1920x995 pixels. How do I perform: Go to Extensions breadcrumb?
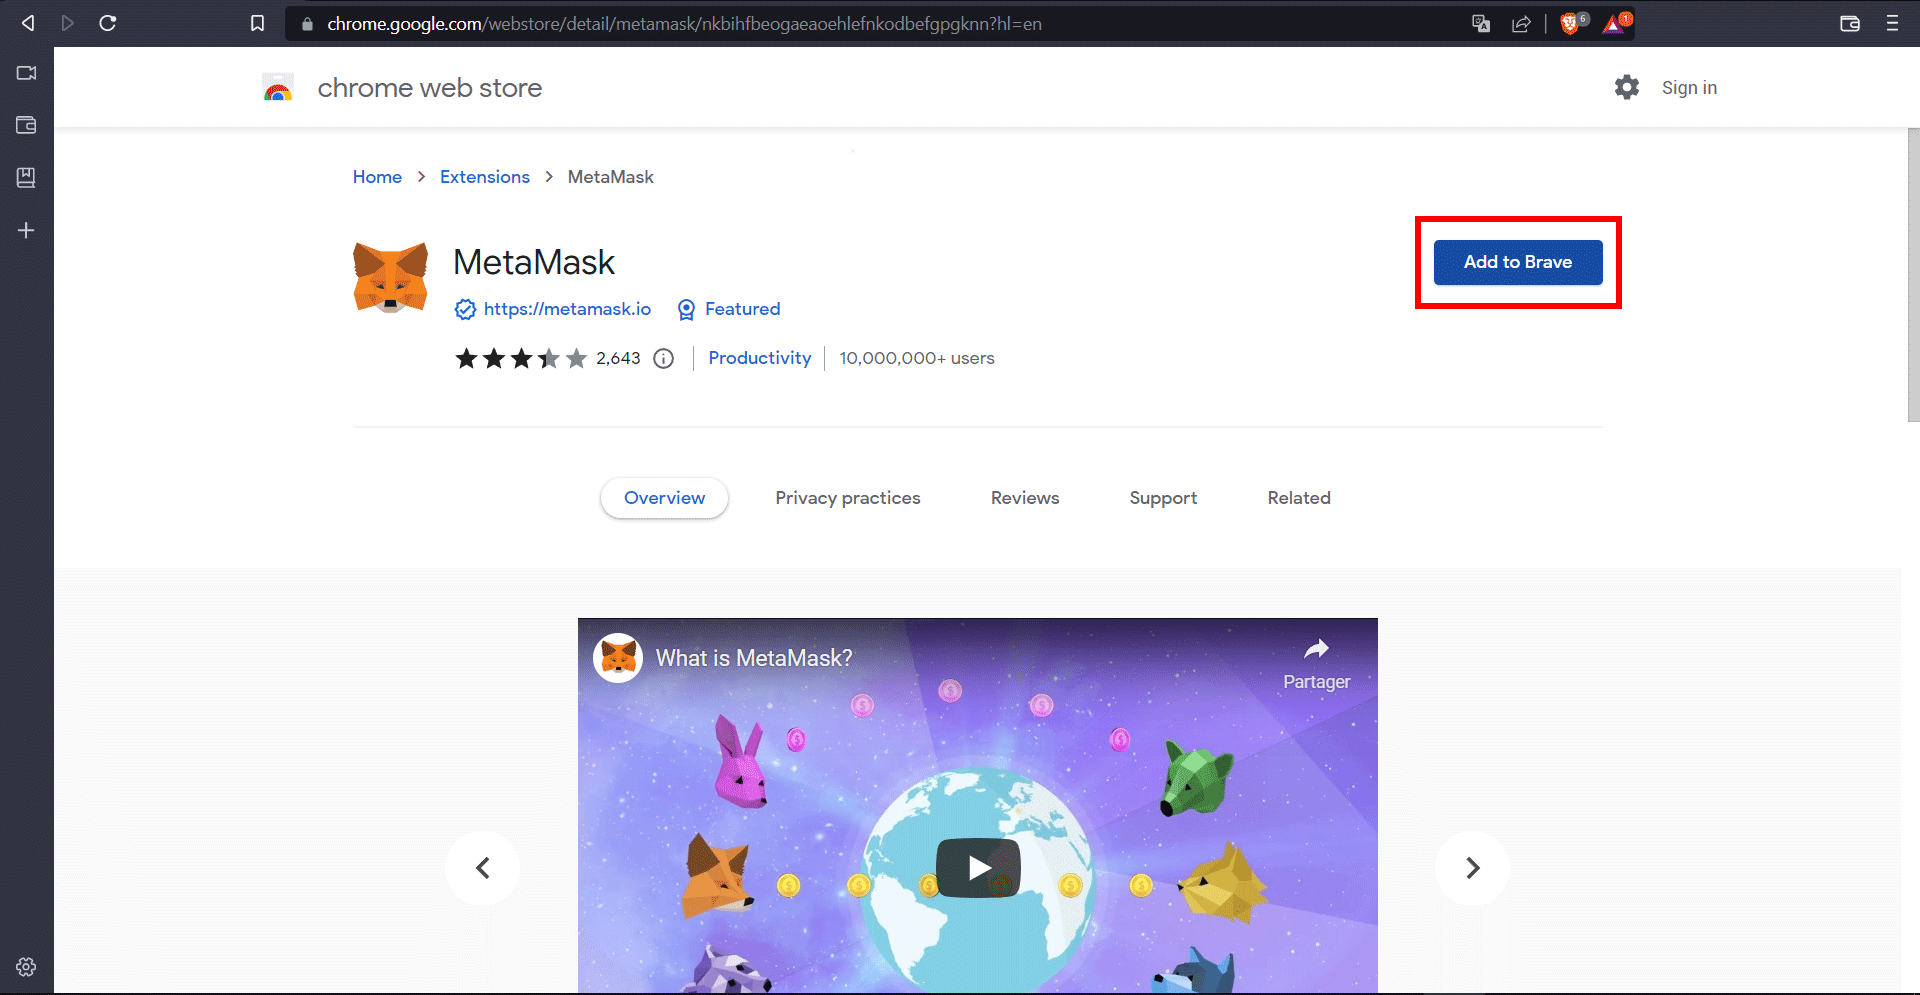[485, 177]
